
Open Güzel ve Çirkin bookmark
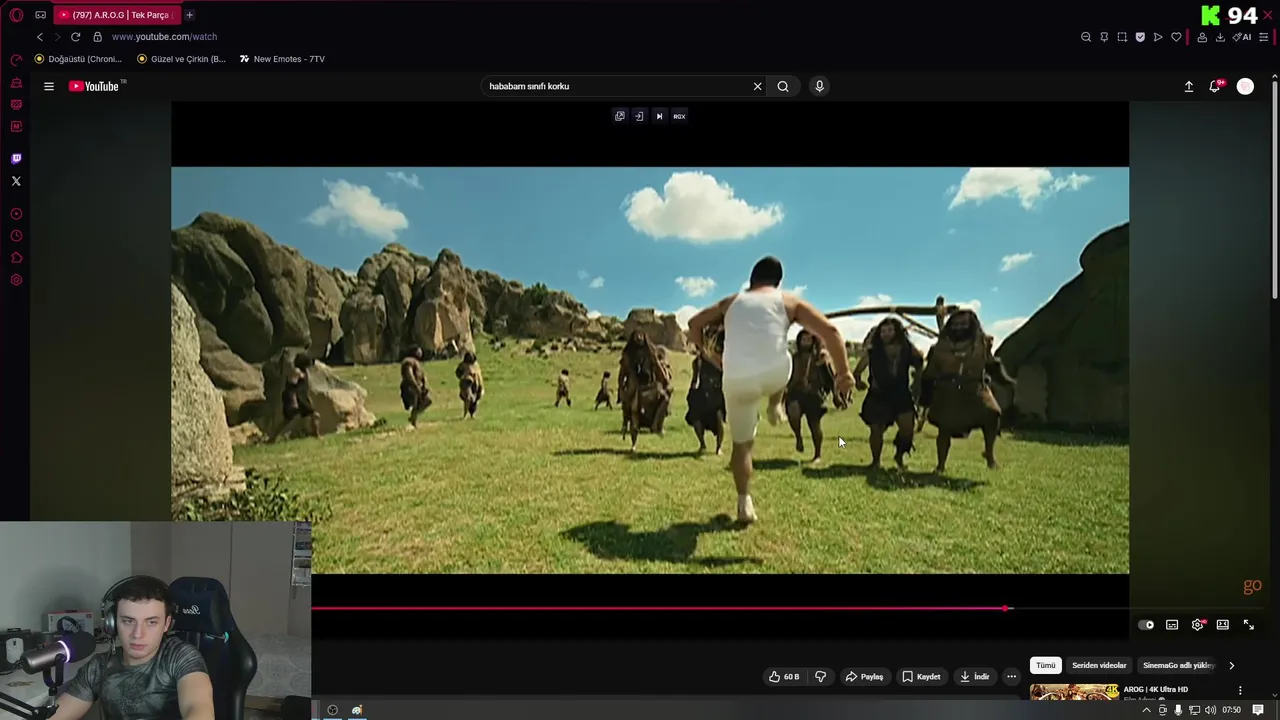coord(181,59)
